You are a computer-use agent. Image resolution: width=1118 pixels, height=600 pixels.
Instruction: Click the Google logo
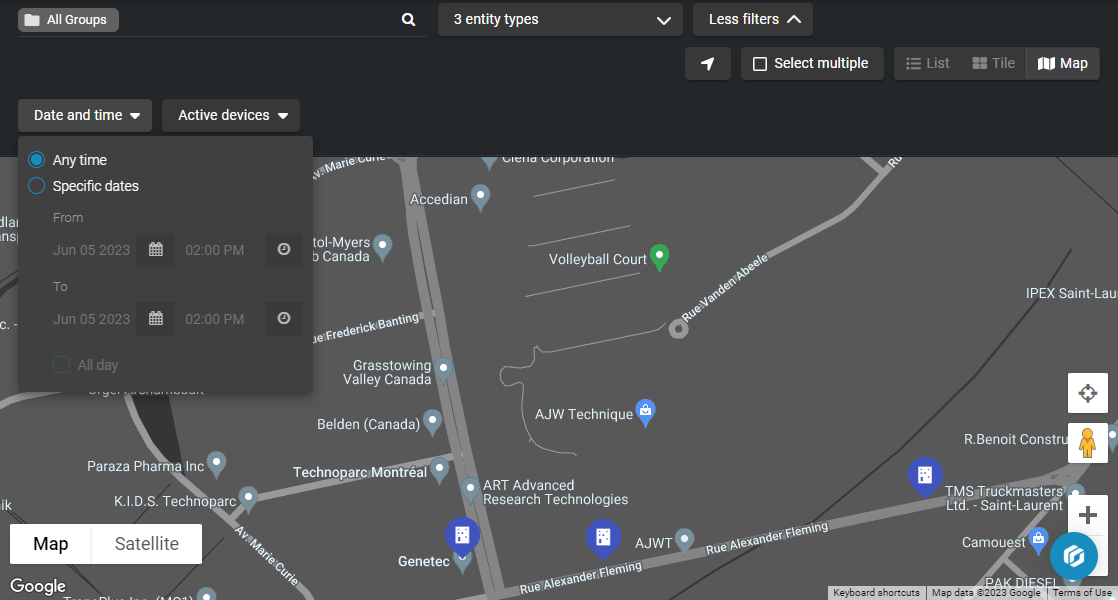click(x=38, y=586)
